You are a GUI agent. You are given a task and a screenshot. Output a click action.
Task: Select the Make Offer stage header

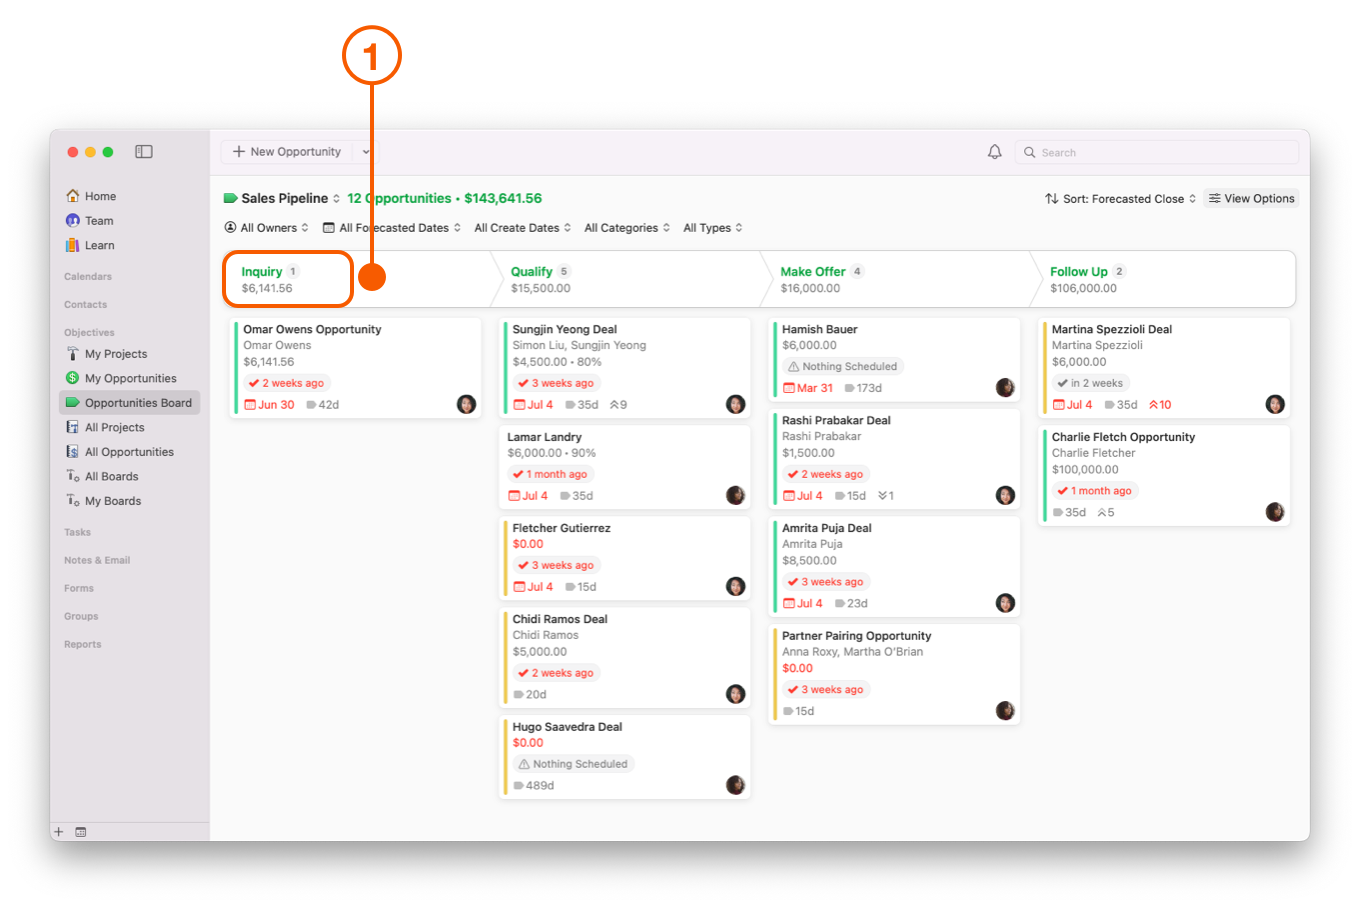click(812, 272)
